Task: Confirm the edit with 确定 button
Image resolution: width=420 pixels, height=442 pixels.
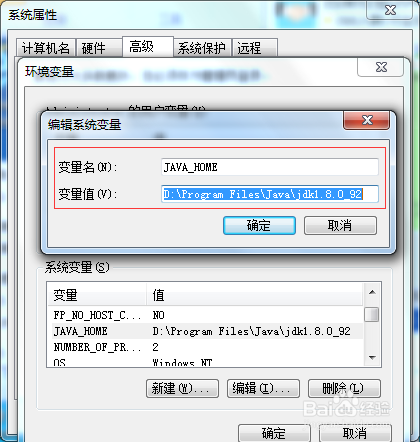Action: click(259, 226)
